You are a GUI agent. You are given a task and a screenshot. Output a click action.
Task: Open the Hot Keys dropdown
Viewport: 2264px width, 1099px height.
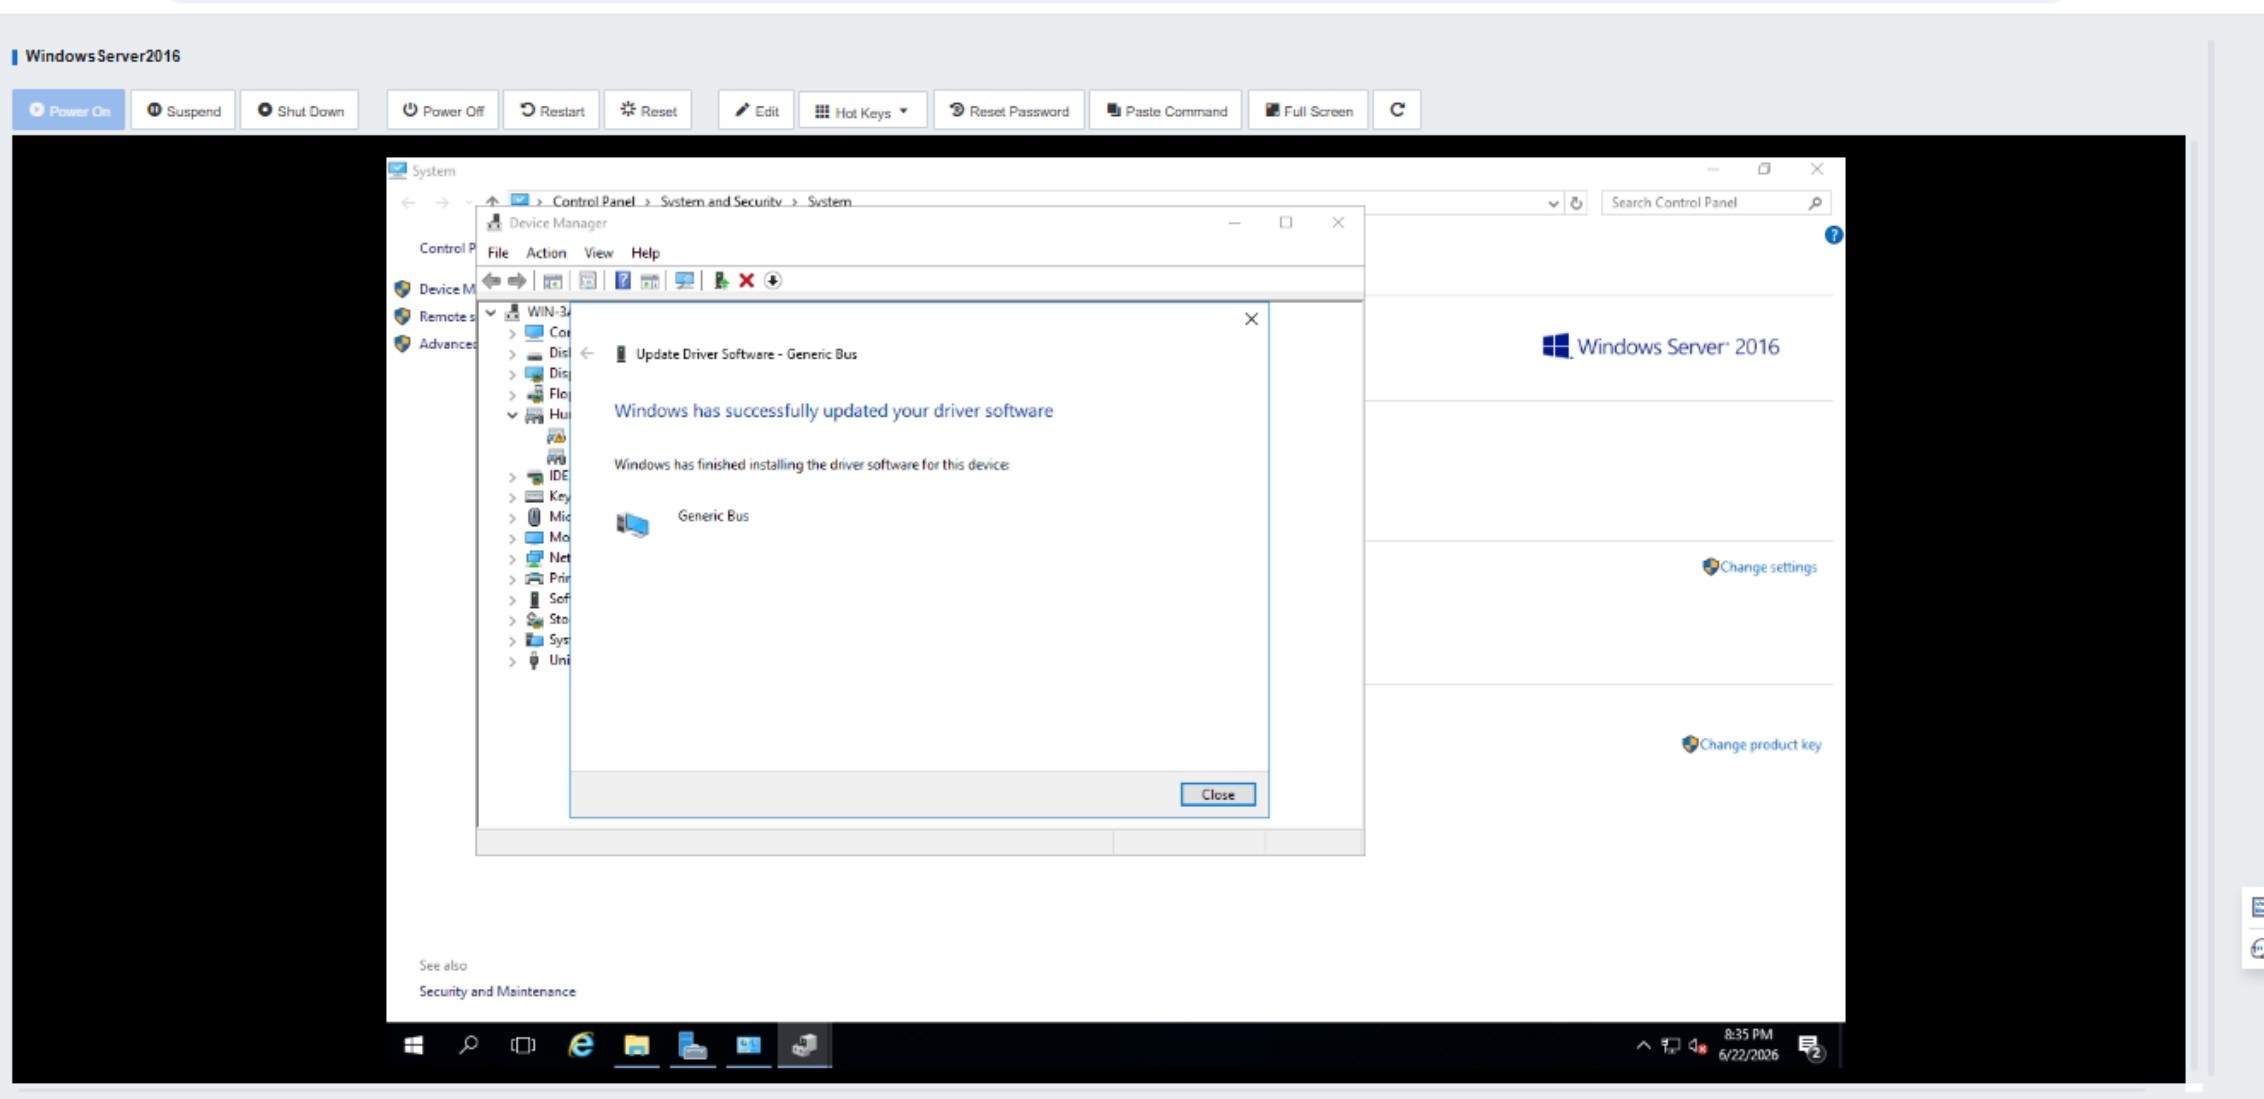pos(862,110)
